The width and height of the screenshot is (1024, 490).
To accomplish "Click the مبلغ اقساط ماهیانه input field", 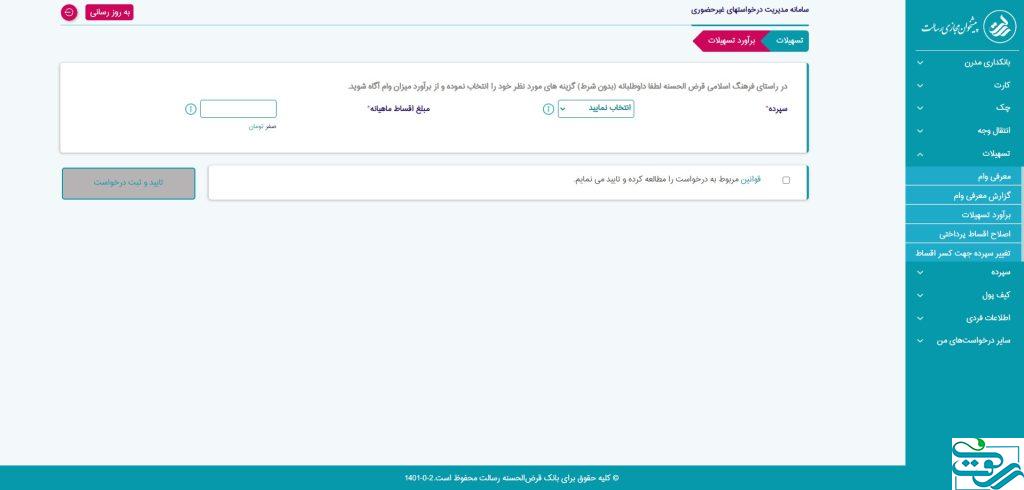I will coord(238,109).
